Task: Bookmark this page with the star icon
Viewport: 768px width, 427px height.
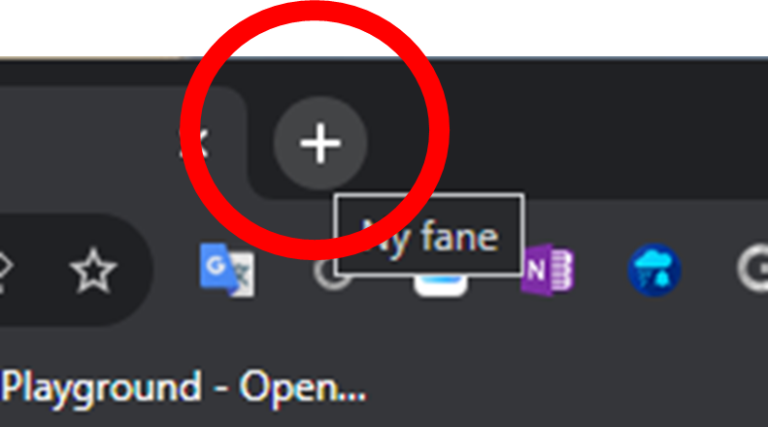Action: [x=93, y=270]
